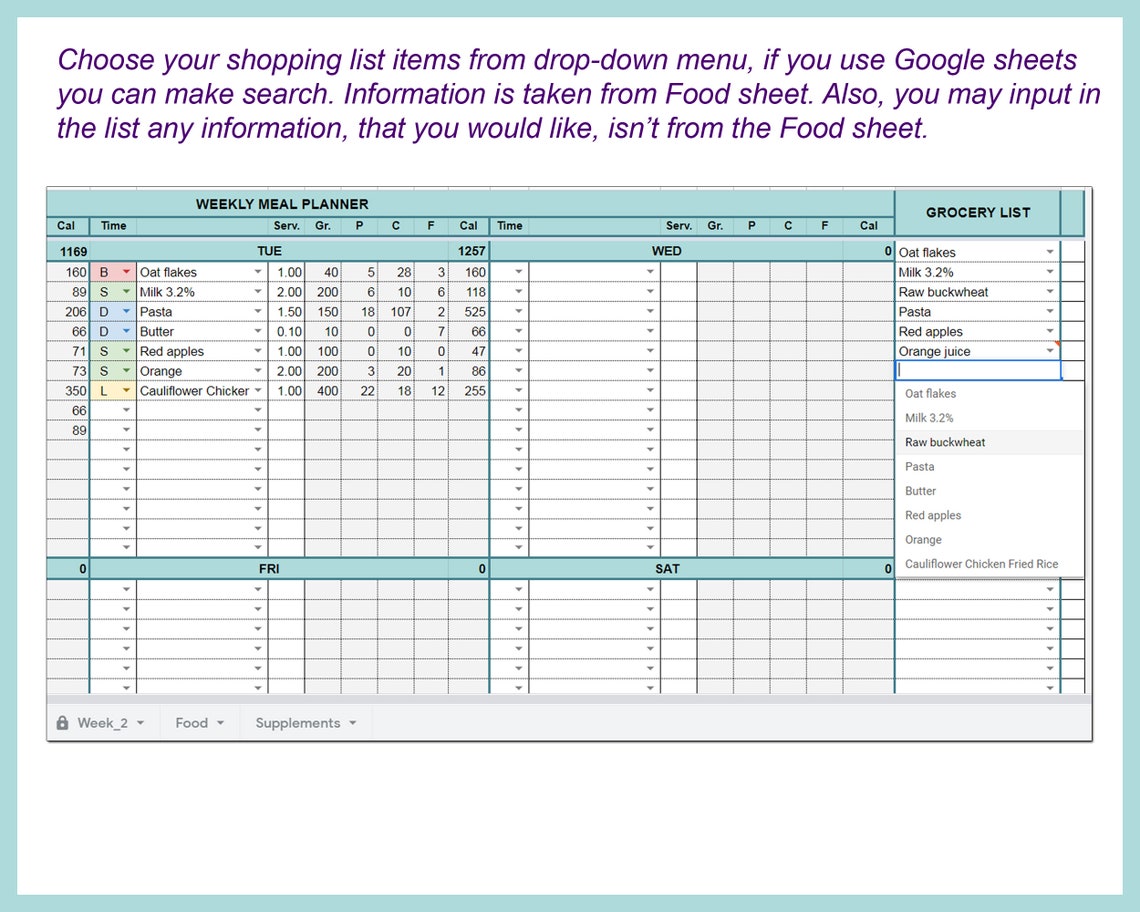Select Raw buckwheat from the dropdown list
This screenshot has width=1140, height=912.
pyautogui.click(x=990, y=442)
